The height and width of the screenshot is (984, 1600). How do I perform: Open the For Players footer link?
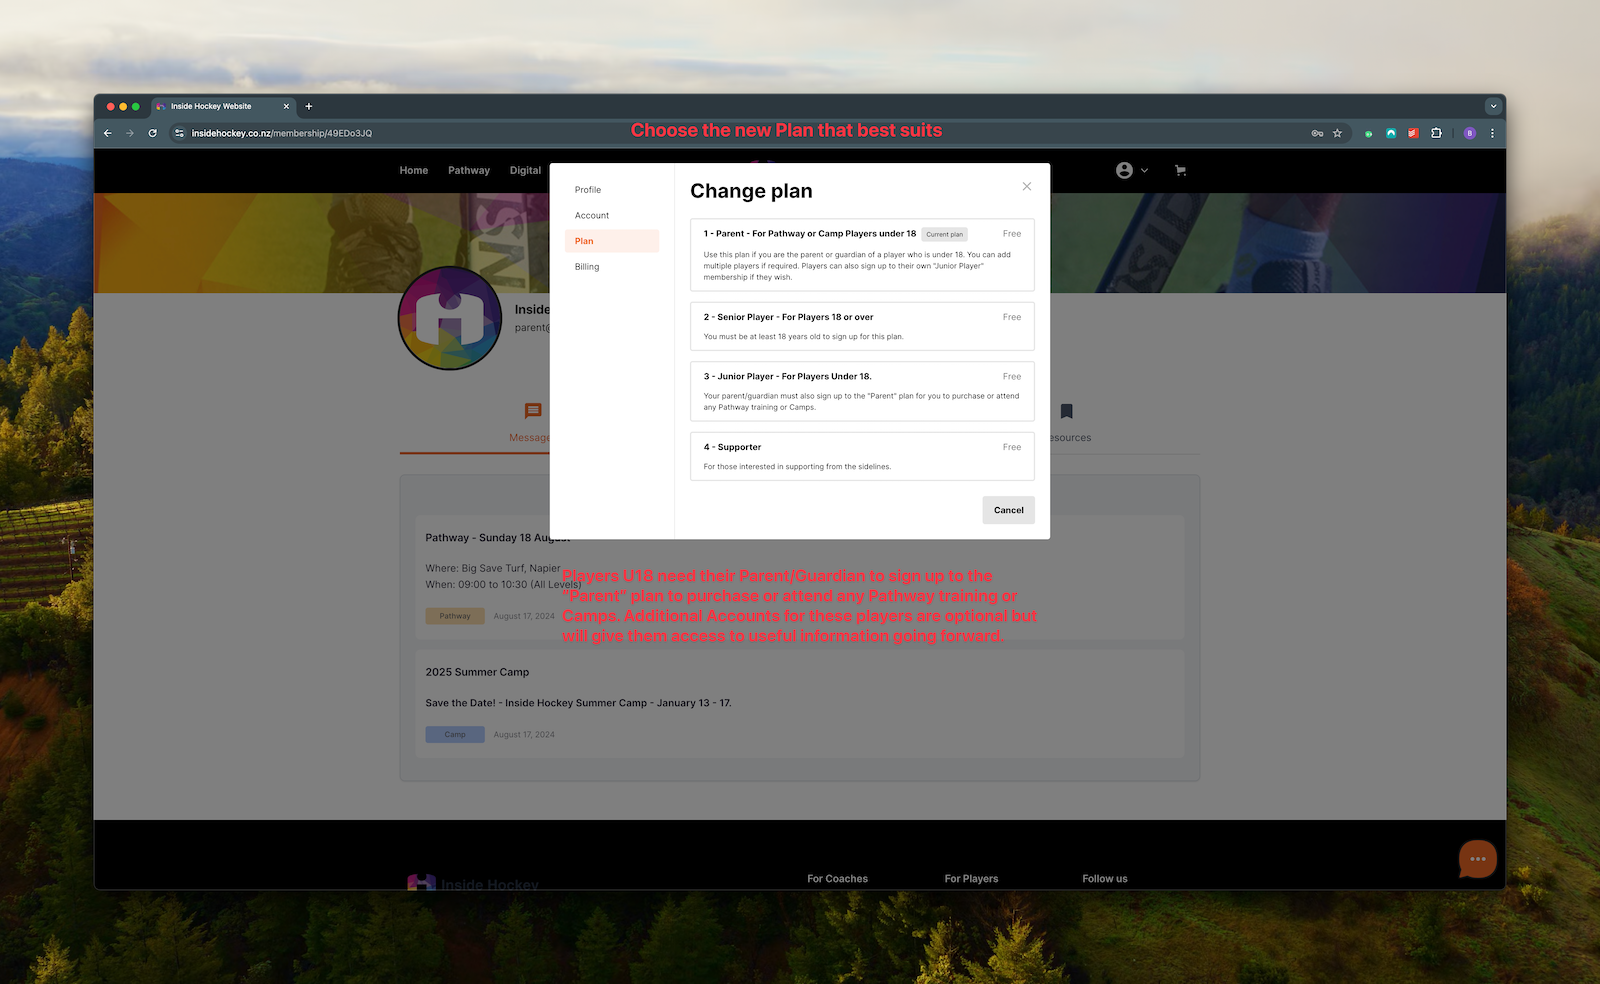(x=971, y=879)
